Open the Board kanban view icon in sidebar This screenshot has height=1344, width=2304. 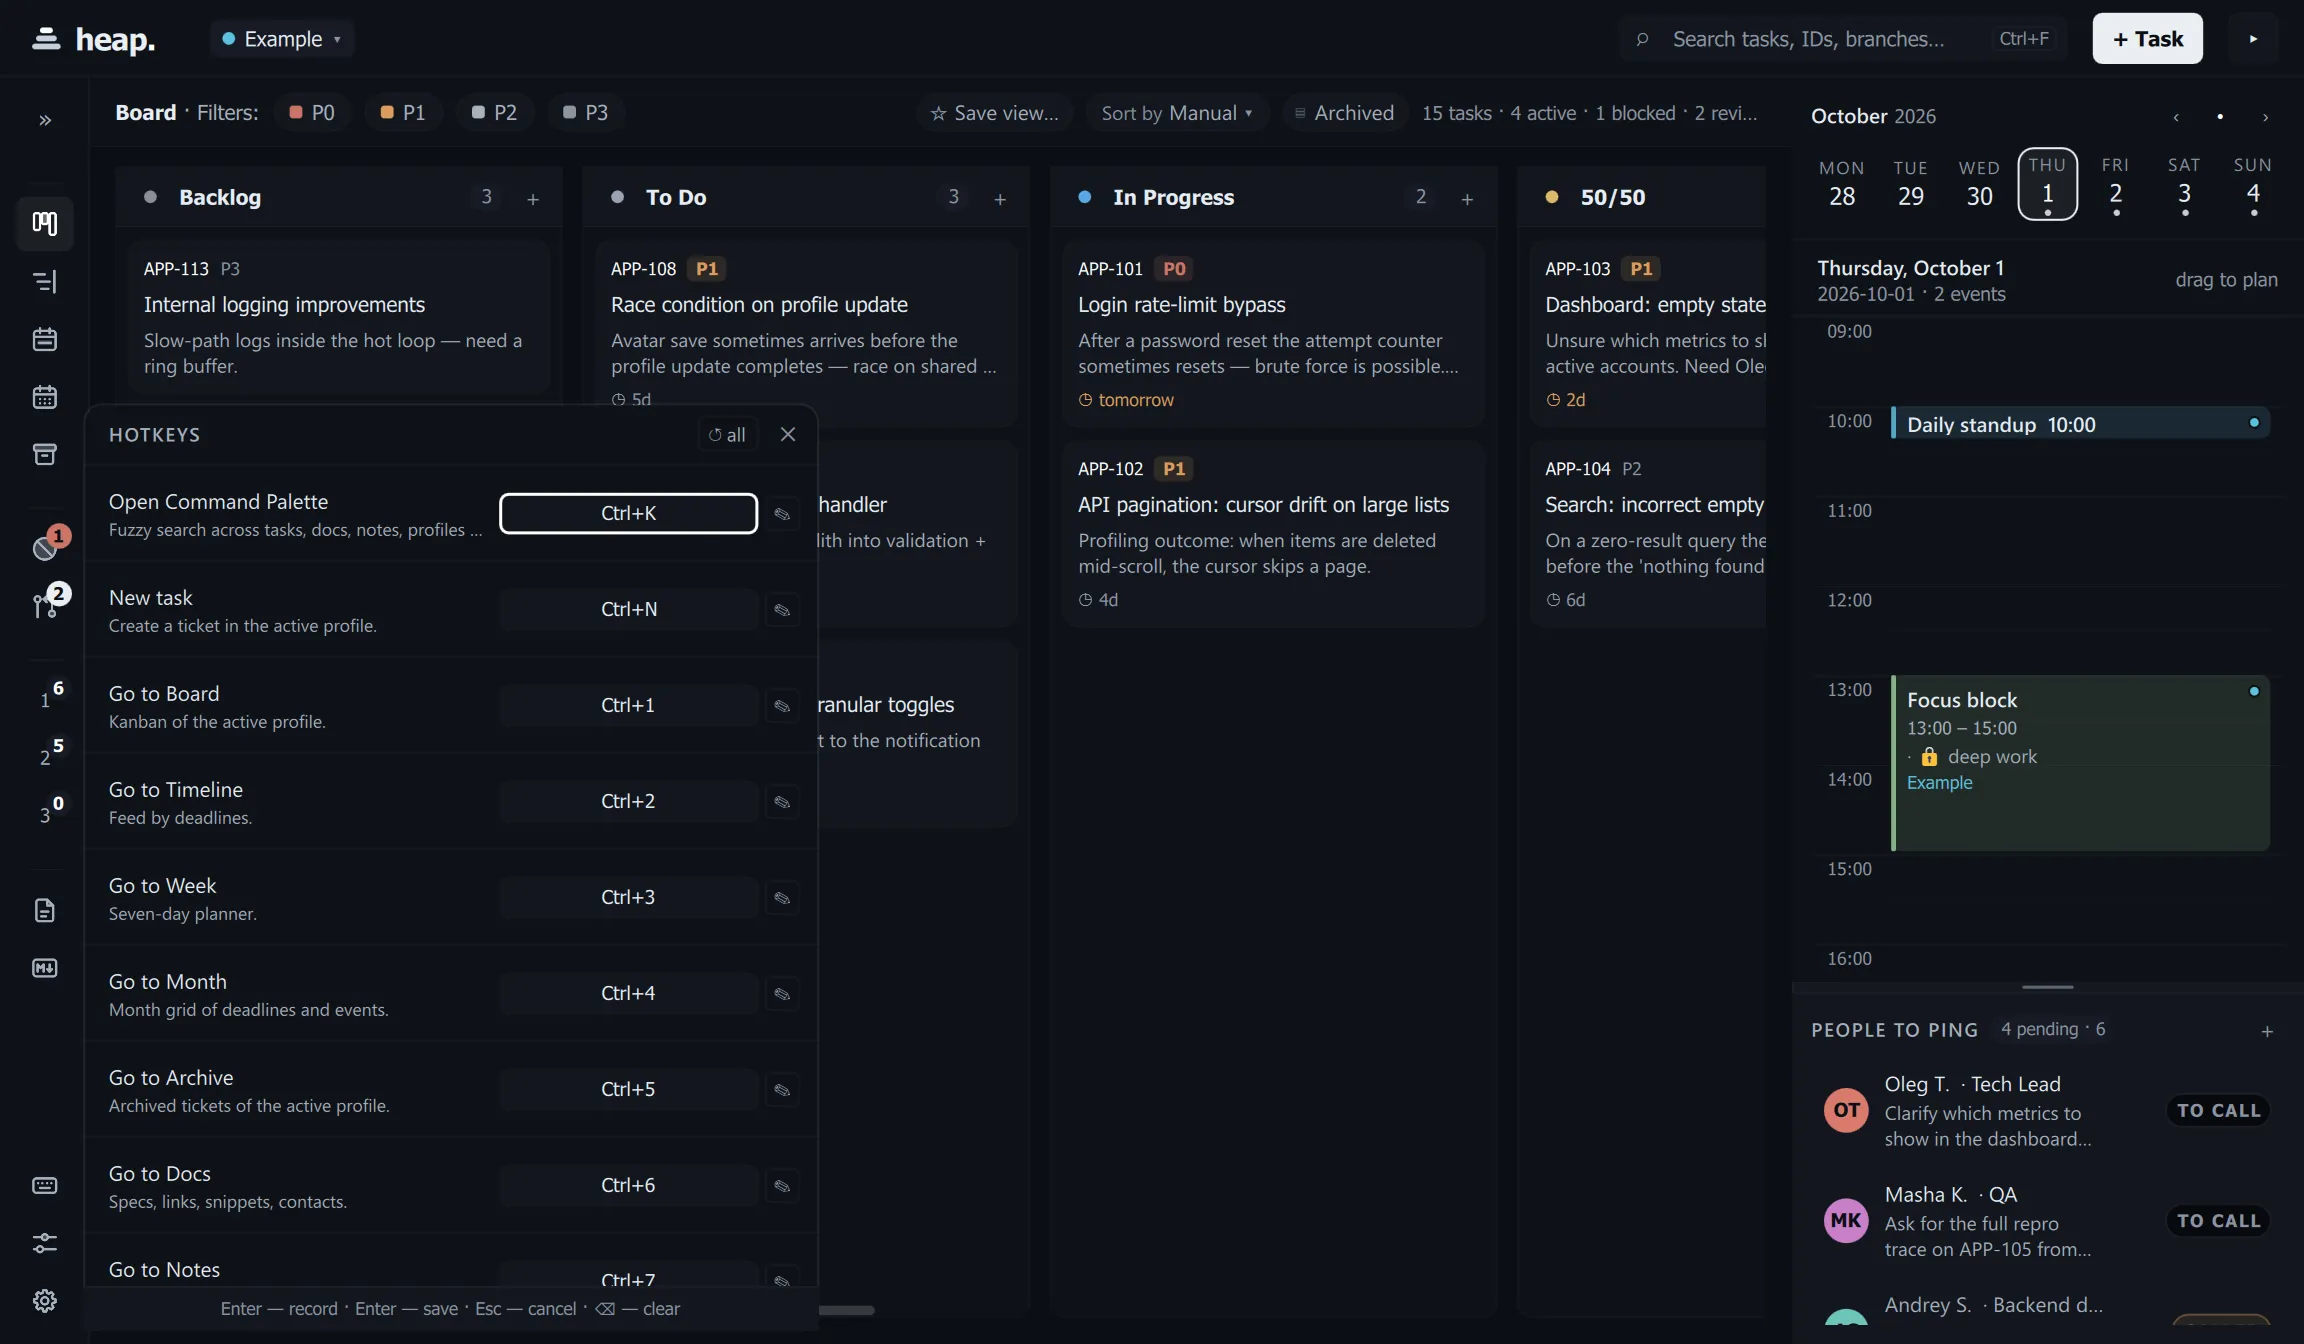(x=45, y=223)
